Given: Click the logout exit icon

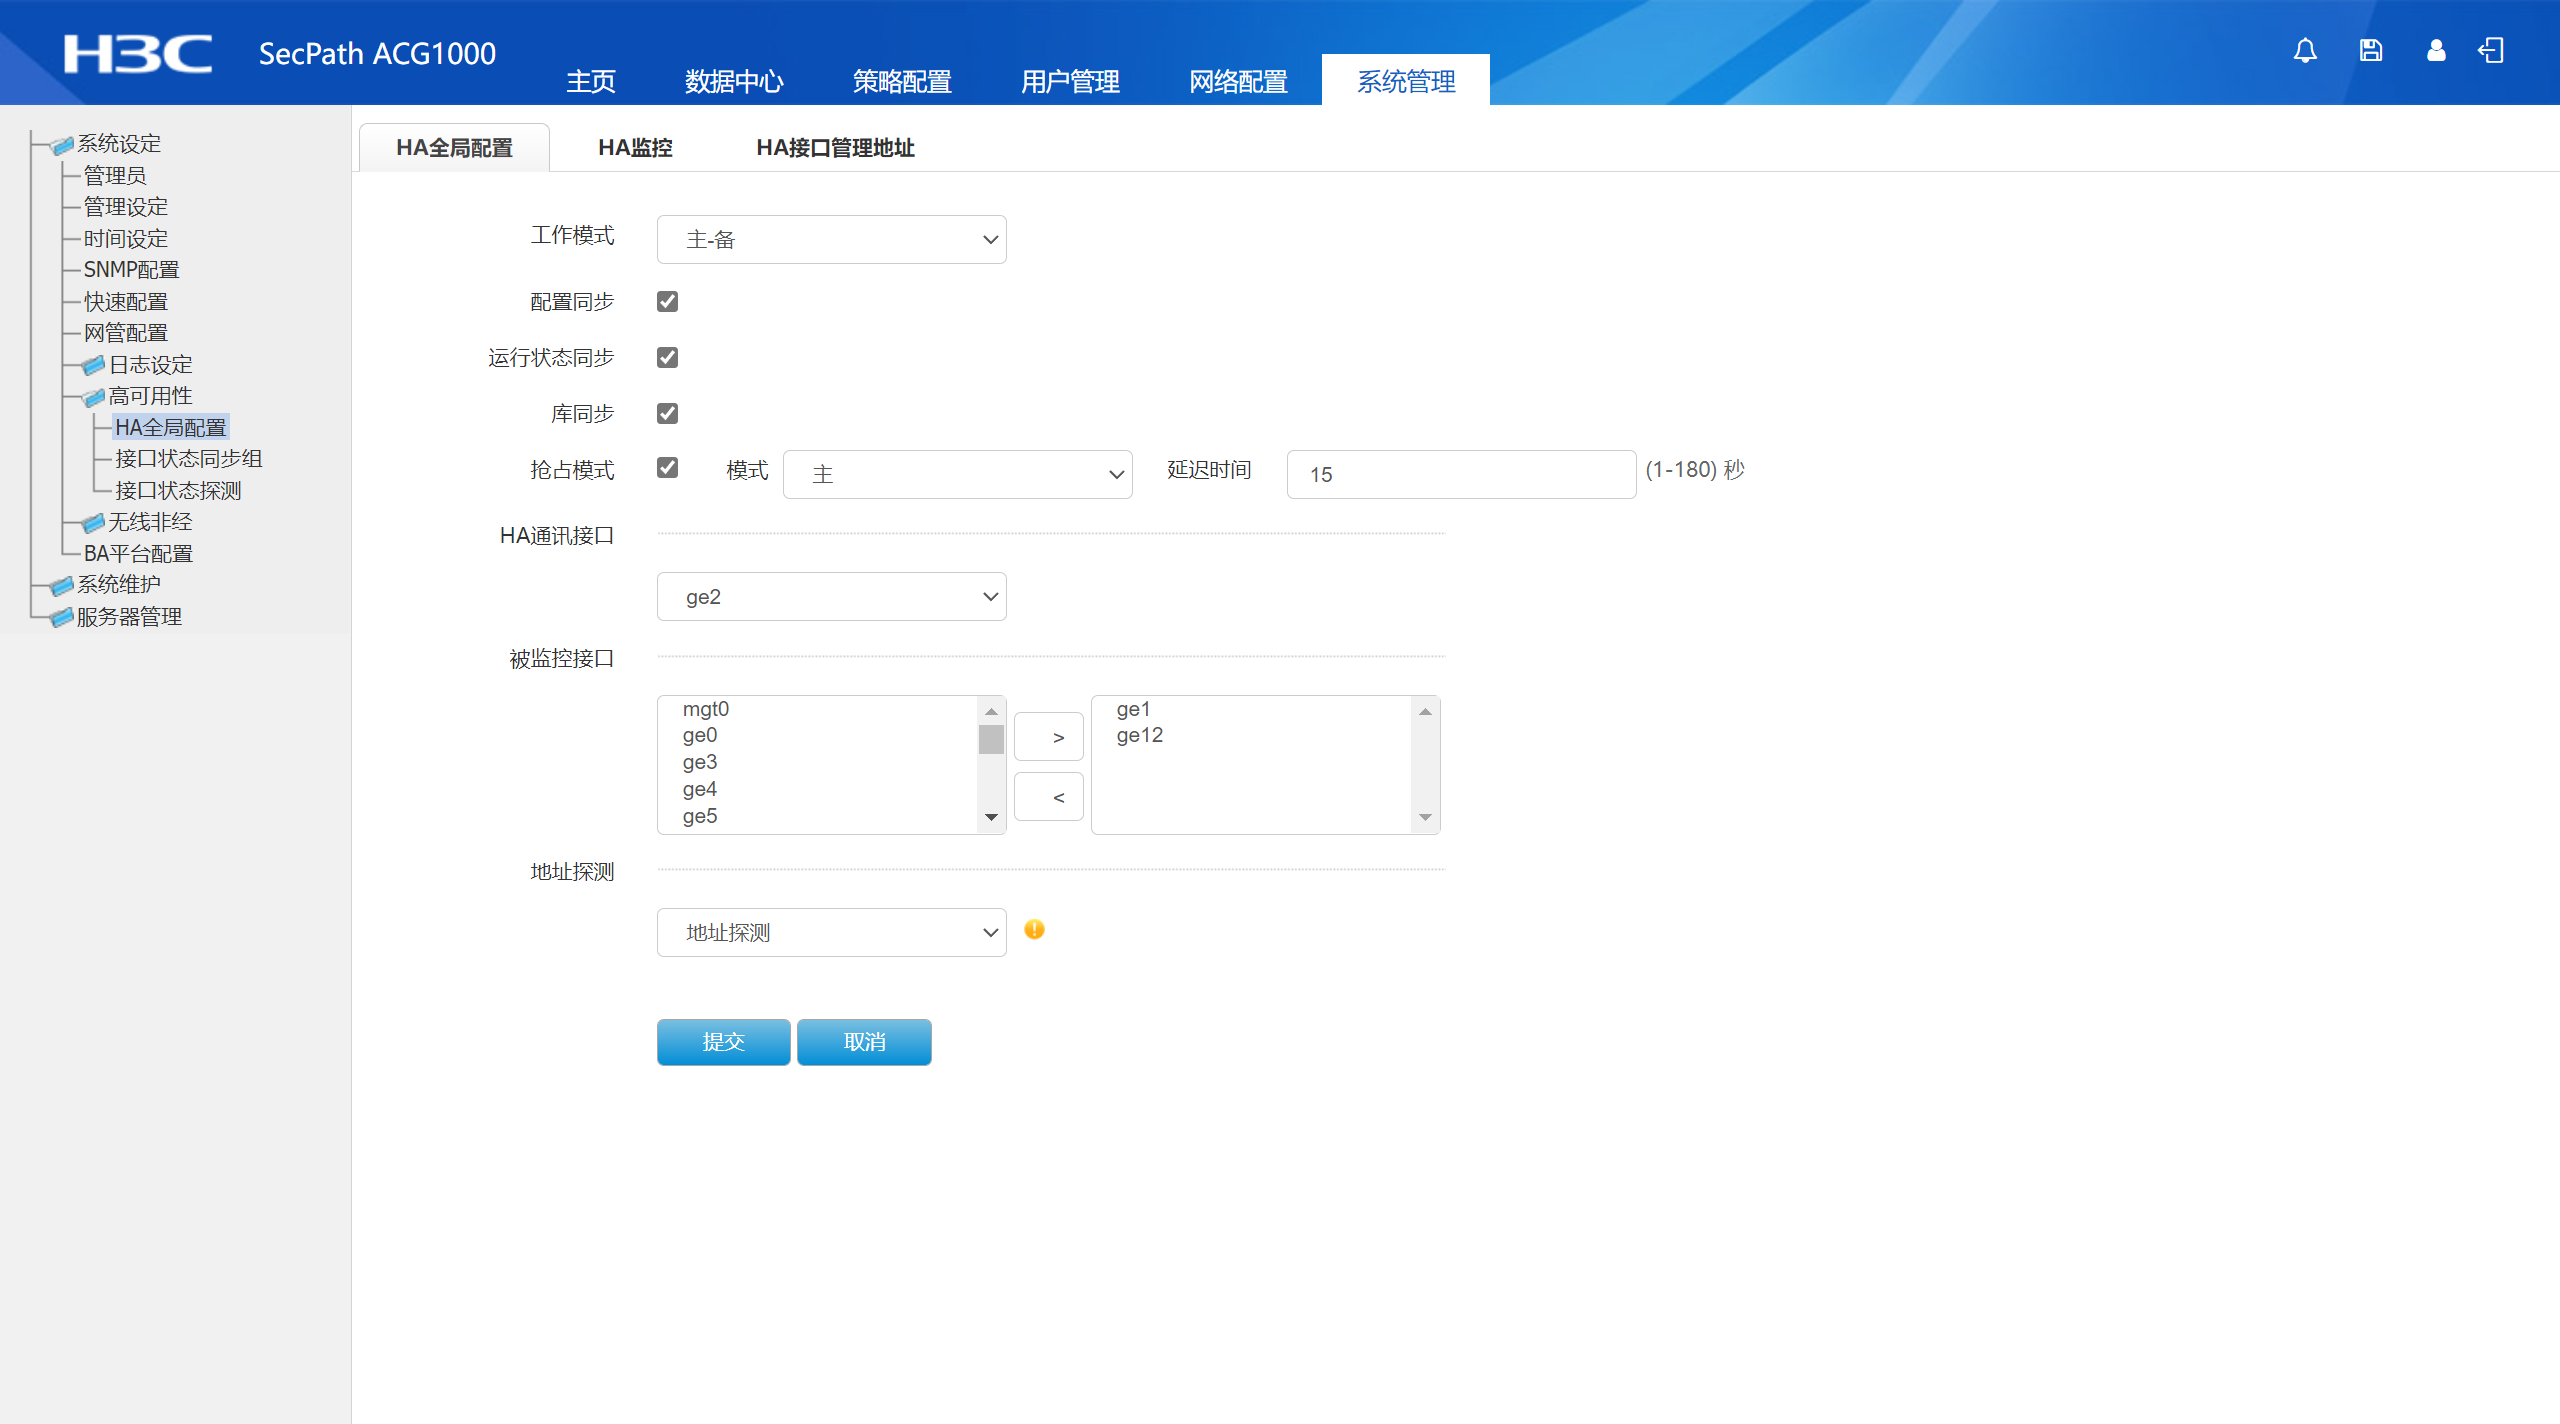Looking at the screenshot, I should coord(2491,50).
